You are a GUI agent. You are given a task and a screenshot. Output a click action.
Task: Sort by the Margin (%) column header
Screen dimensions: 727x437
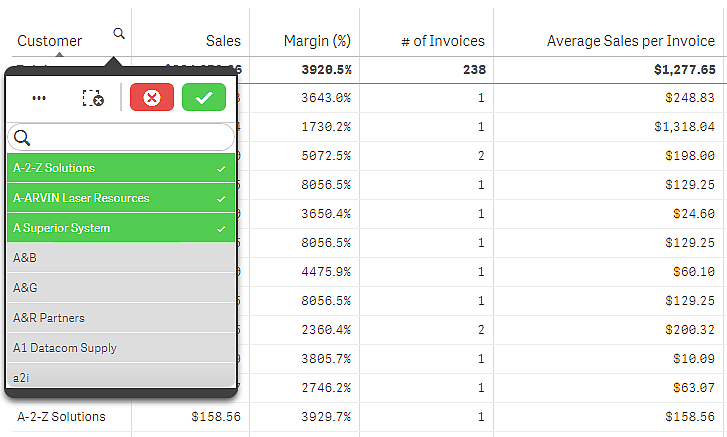coord(317,41)
